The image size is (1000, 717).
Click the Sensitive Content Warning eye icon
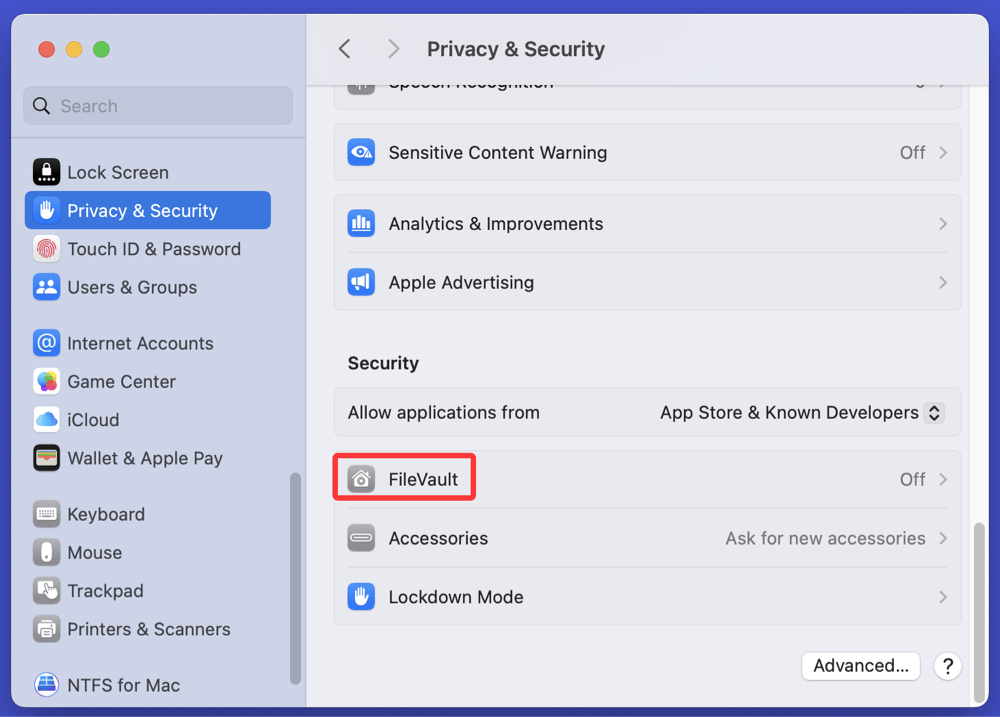point(361,153)
